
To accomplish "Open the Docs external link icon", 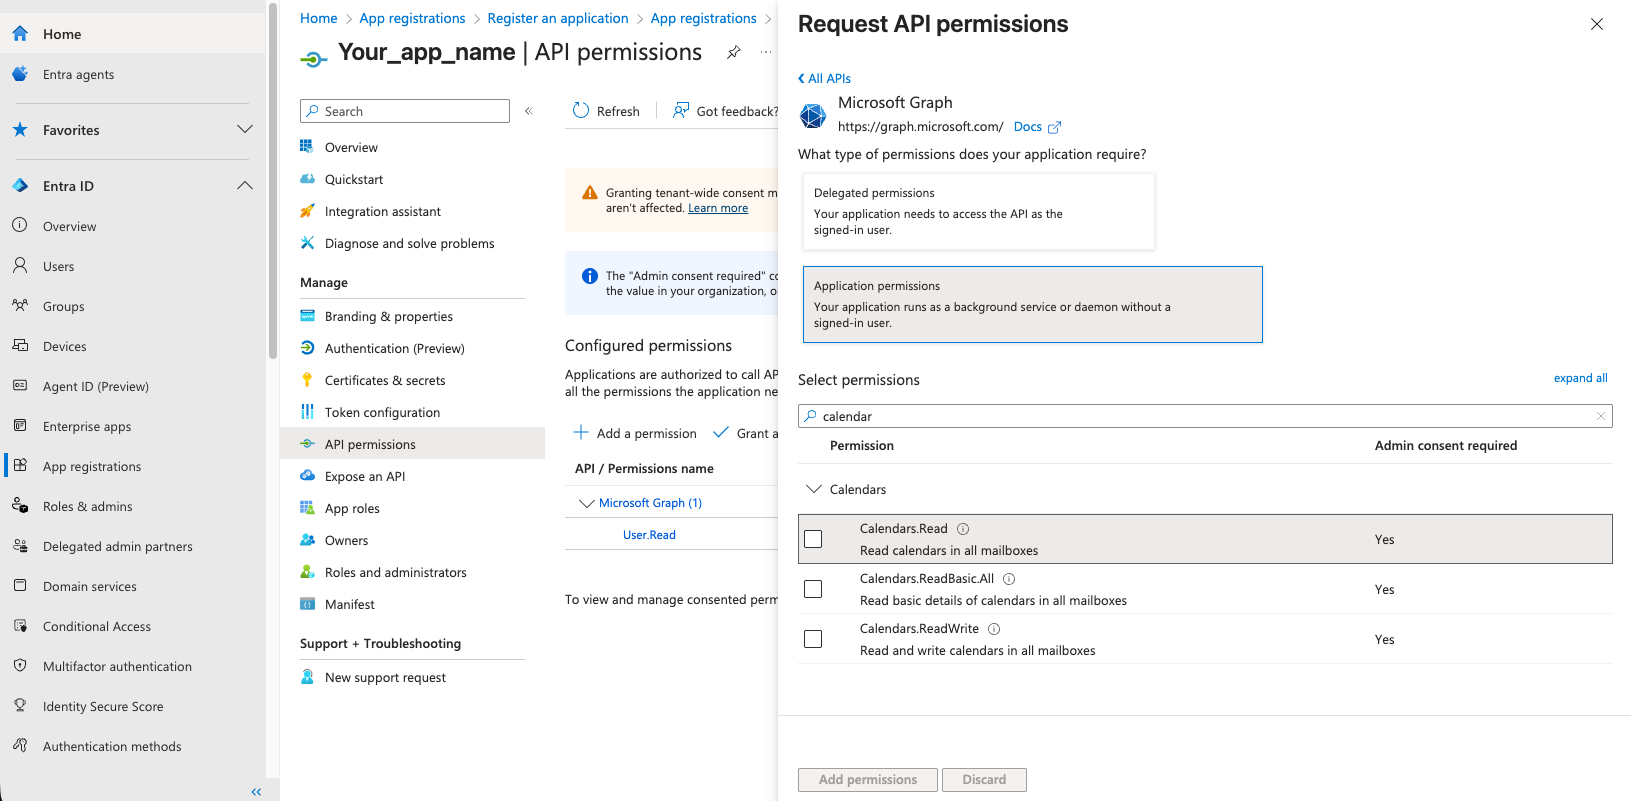I will 1054,127.
